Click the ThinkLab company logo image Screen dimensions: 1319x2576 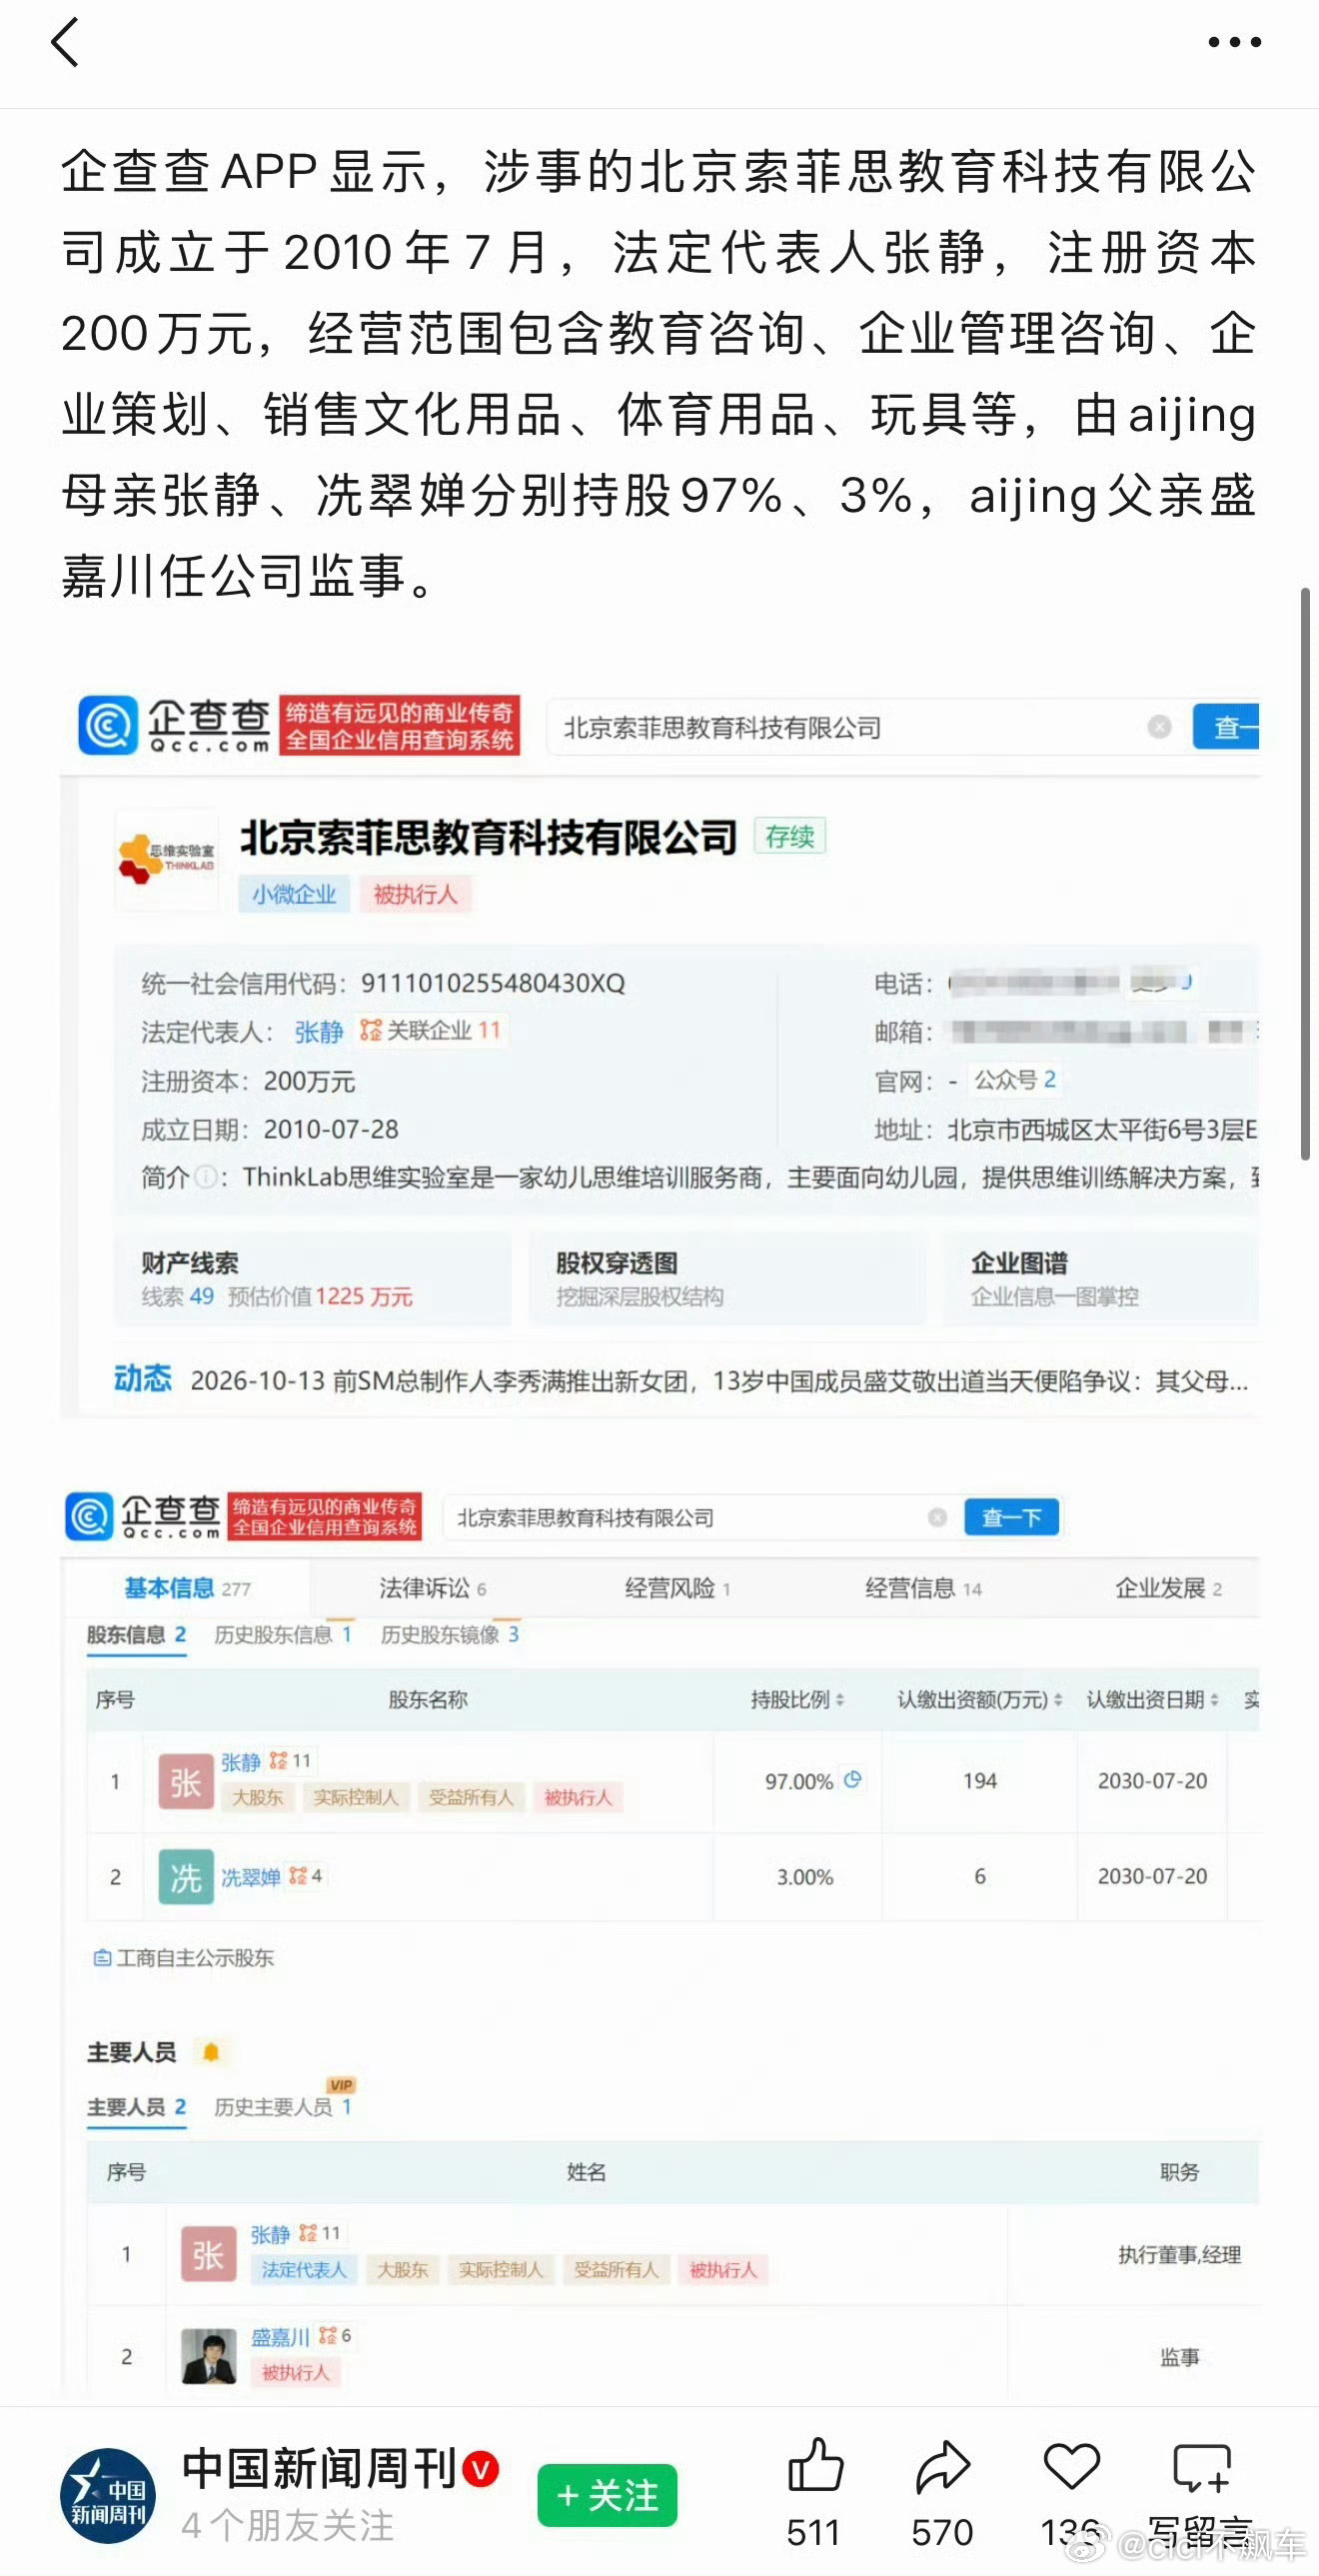167,859
